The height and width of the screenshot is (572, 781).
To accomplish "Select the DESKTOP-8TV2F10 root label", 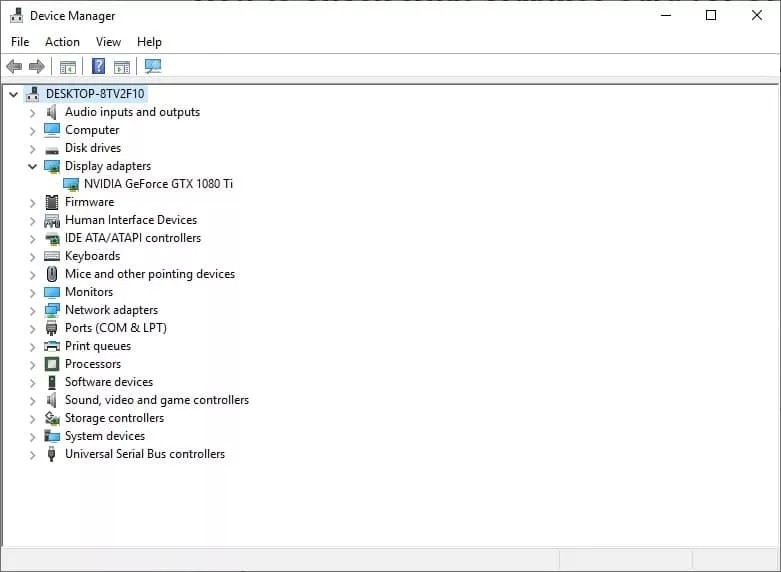I will 95,94.
